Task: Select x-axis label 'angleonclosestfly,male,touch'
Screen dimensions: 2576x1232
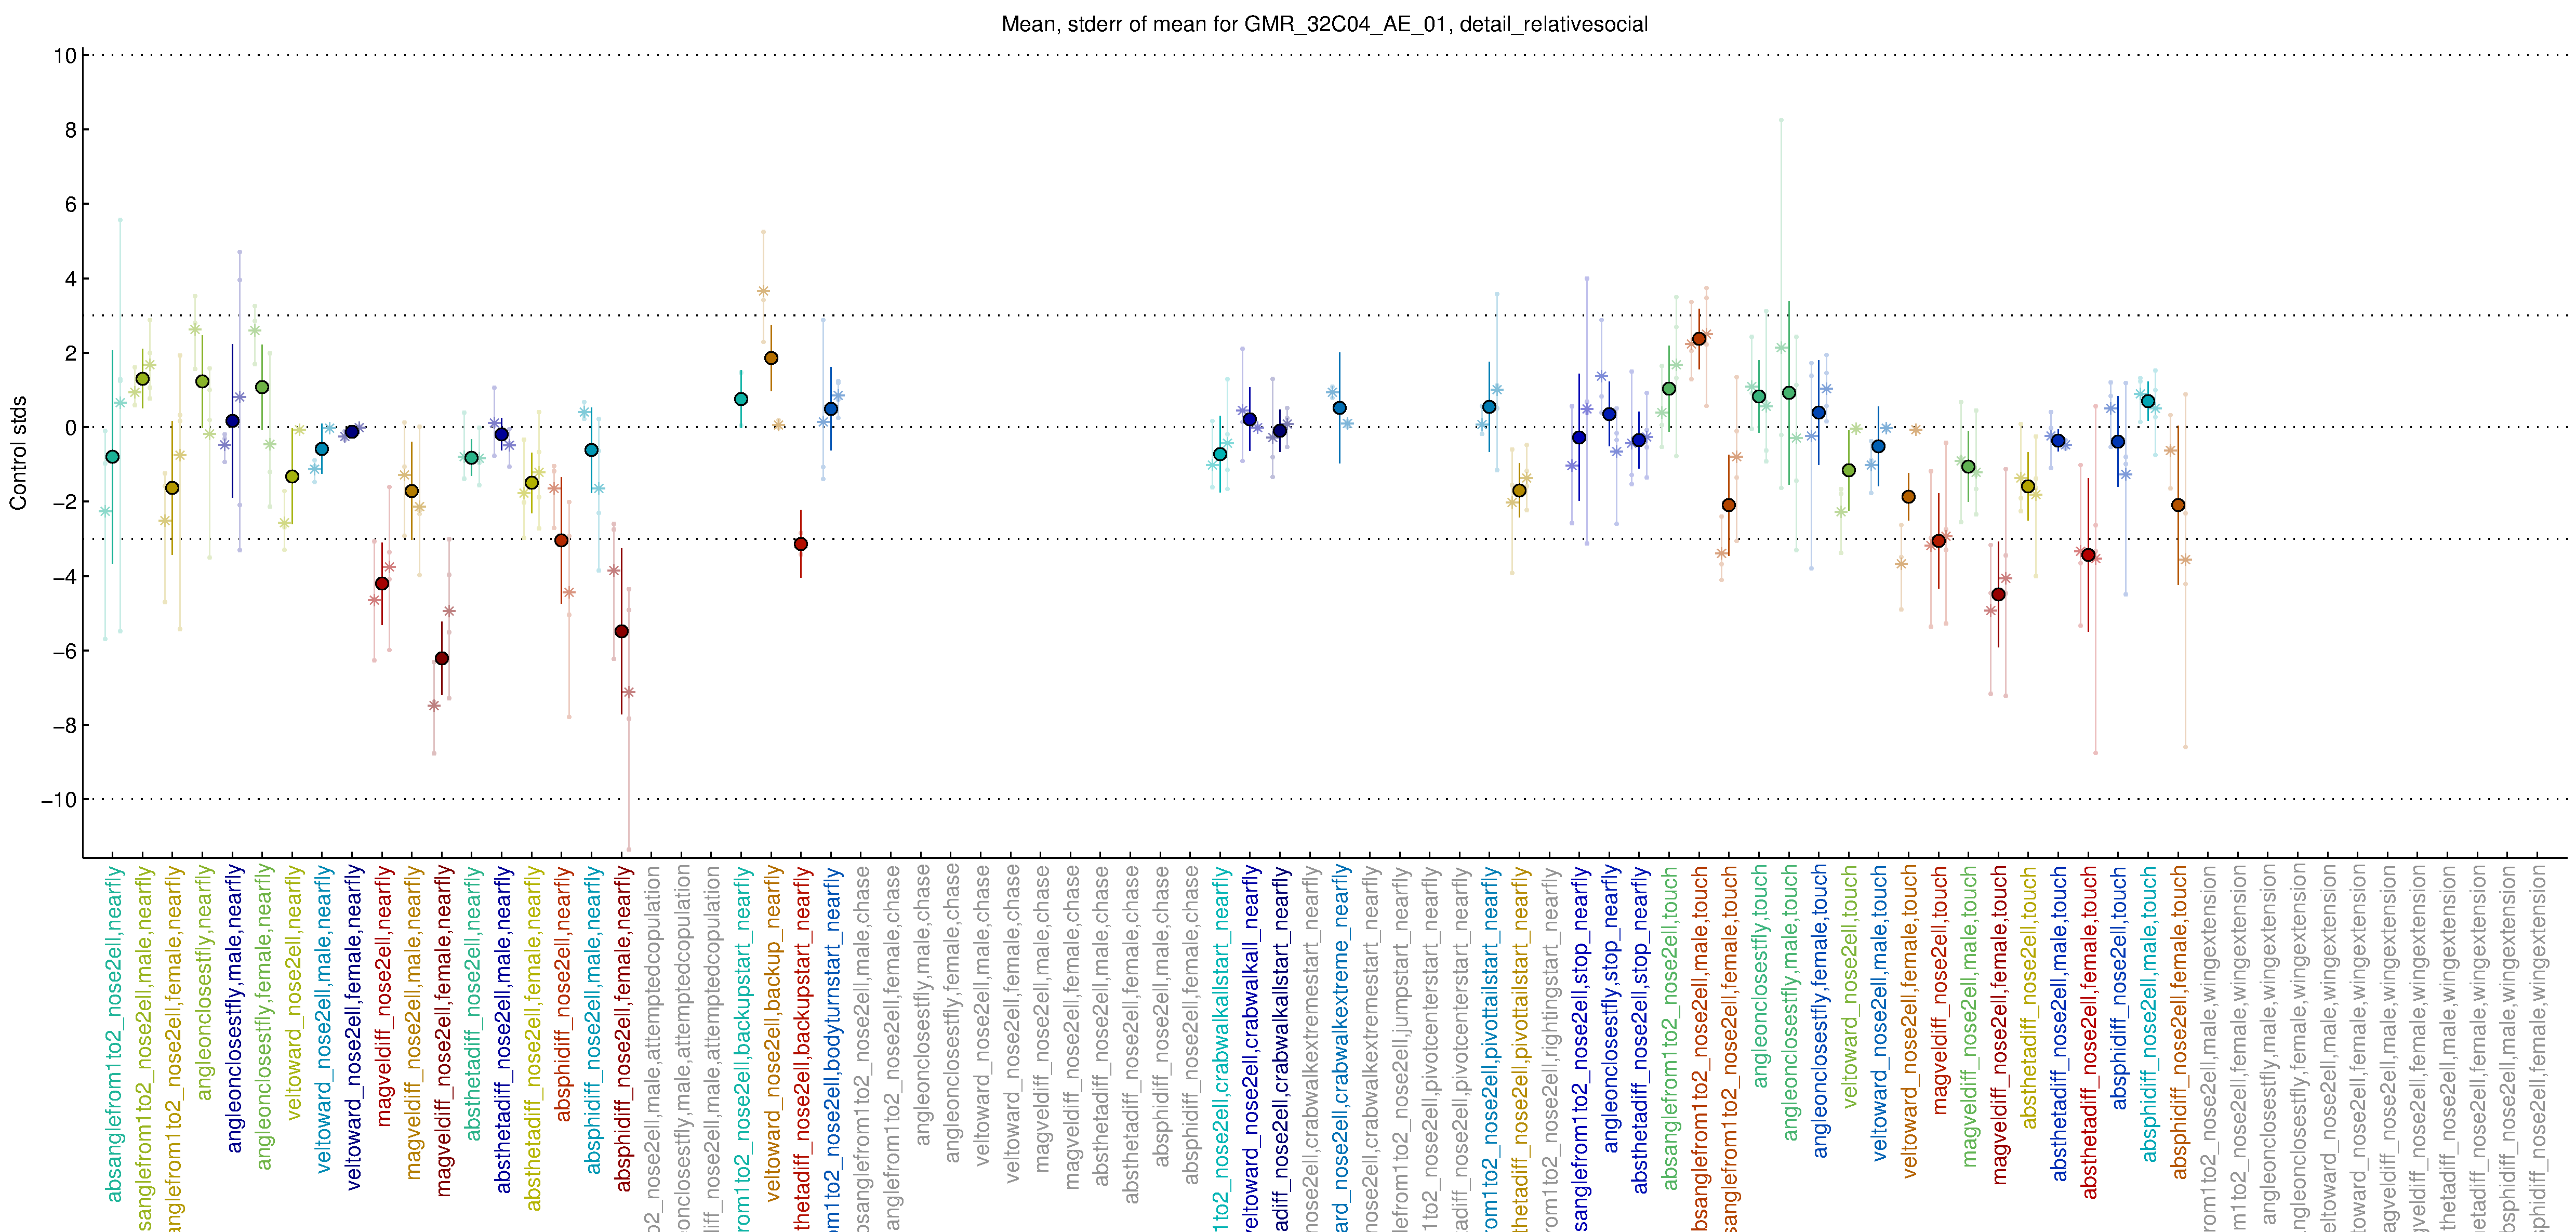Action: coord(1790,1003)
